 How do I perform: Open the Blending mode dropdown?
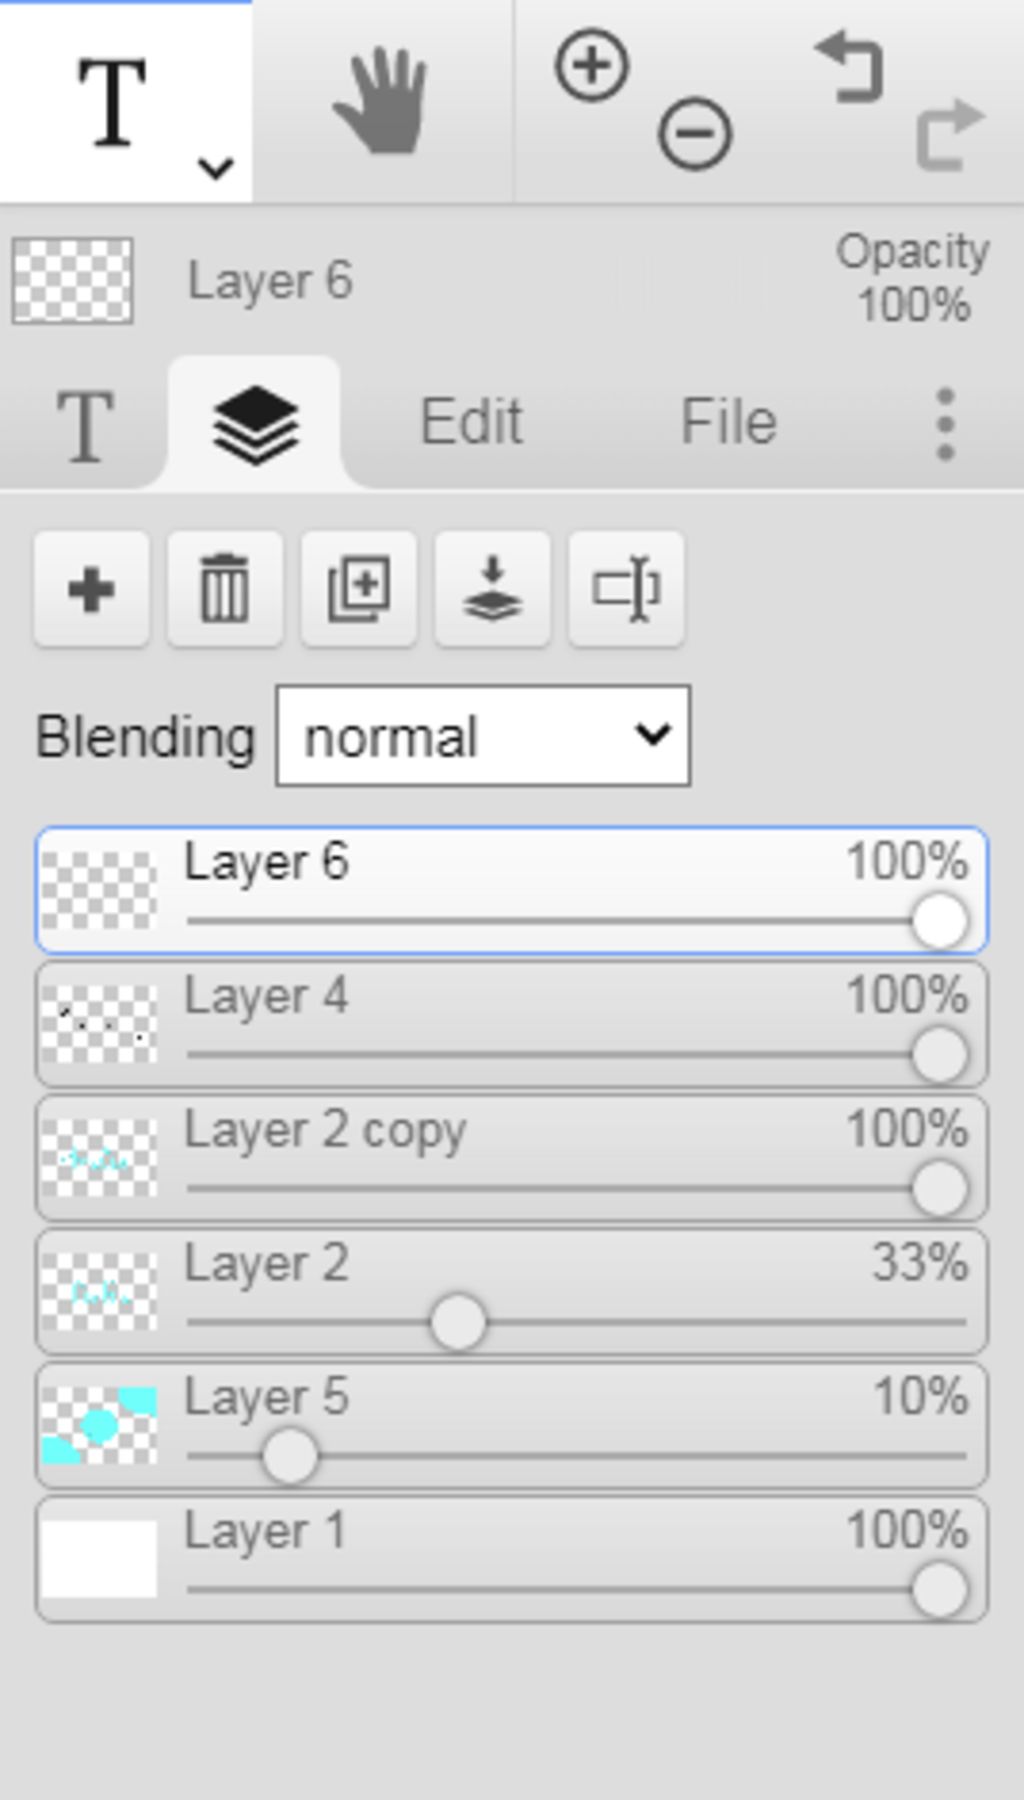click(x=483, y=736)
